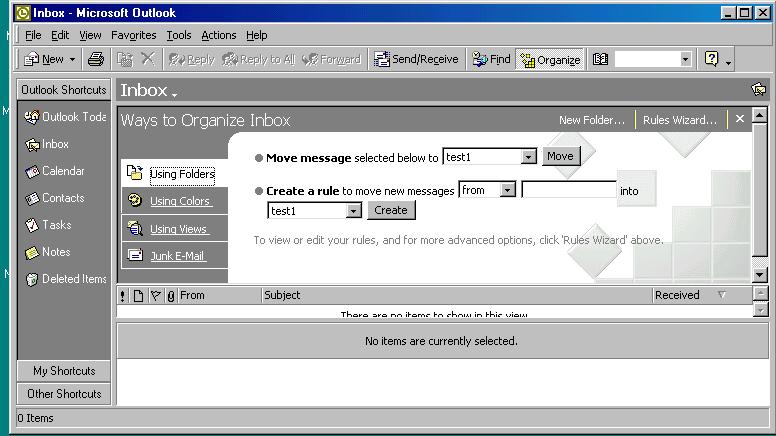Screen dimensions: 776x436
Task: Click the Outlook Shortcuts group button
Action: pos(64,90)
